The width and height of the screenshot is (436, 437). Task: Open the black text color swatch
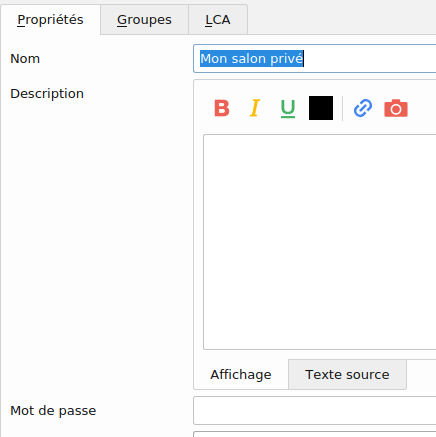[321, 108]
